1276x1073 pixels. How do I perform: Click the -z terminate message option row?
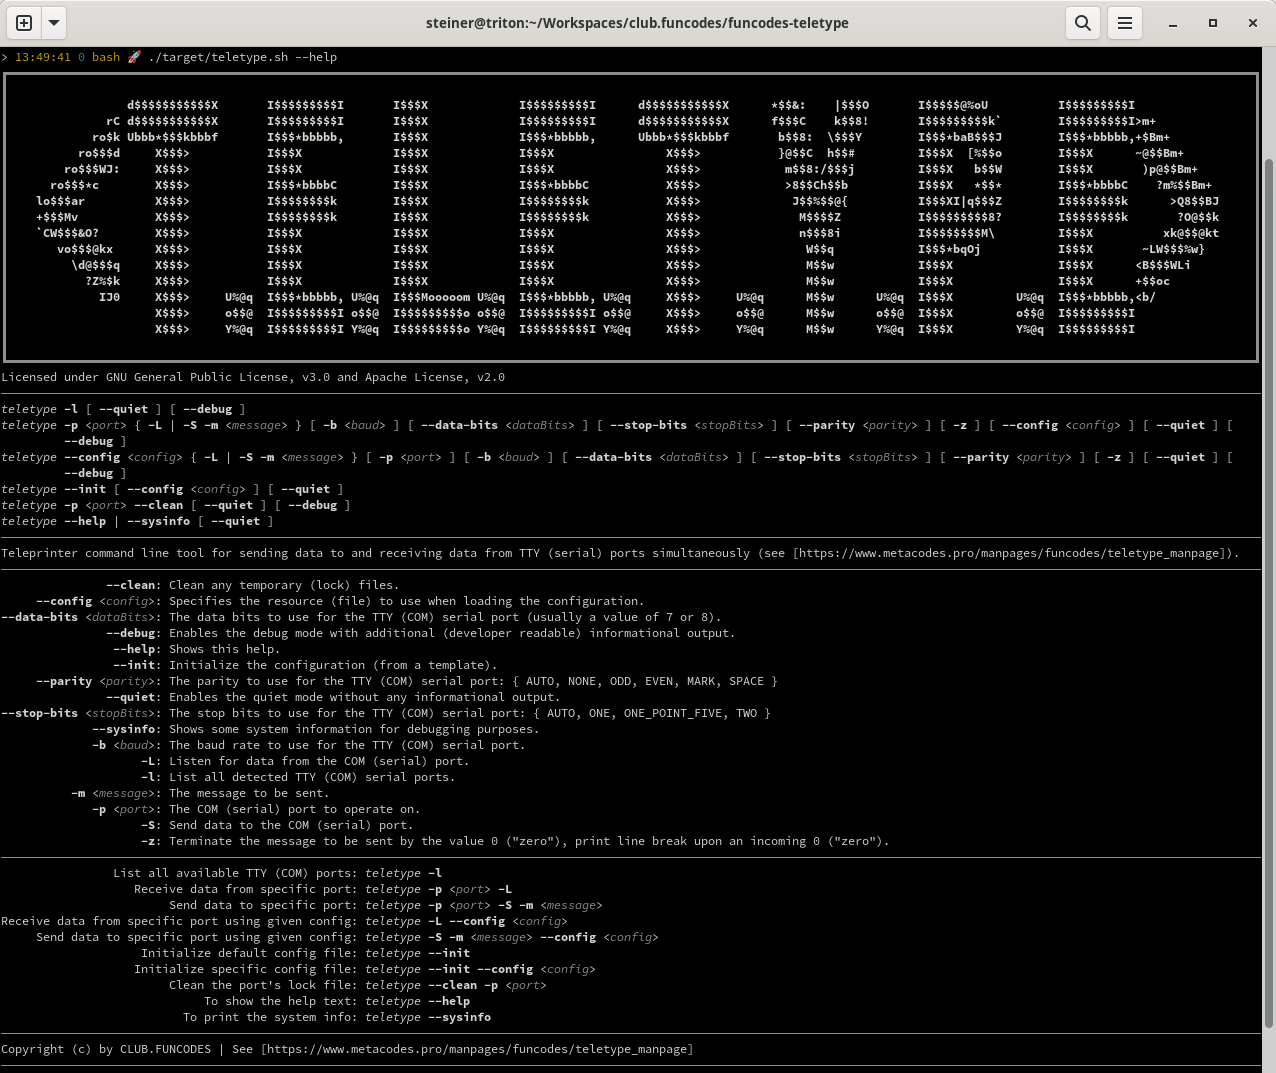click(515, 841)
